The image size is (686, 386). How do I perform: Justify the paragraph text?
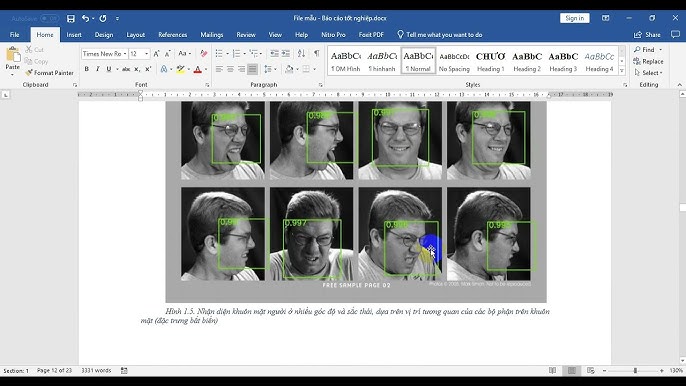[x=252, y=69]
